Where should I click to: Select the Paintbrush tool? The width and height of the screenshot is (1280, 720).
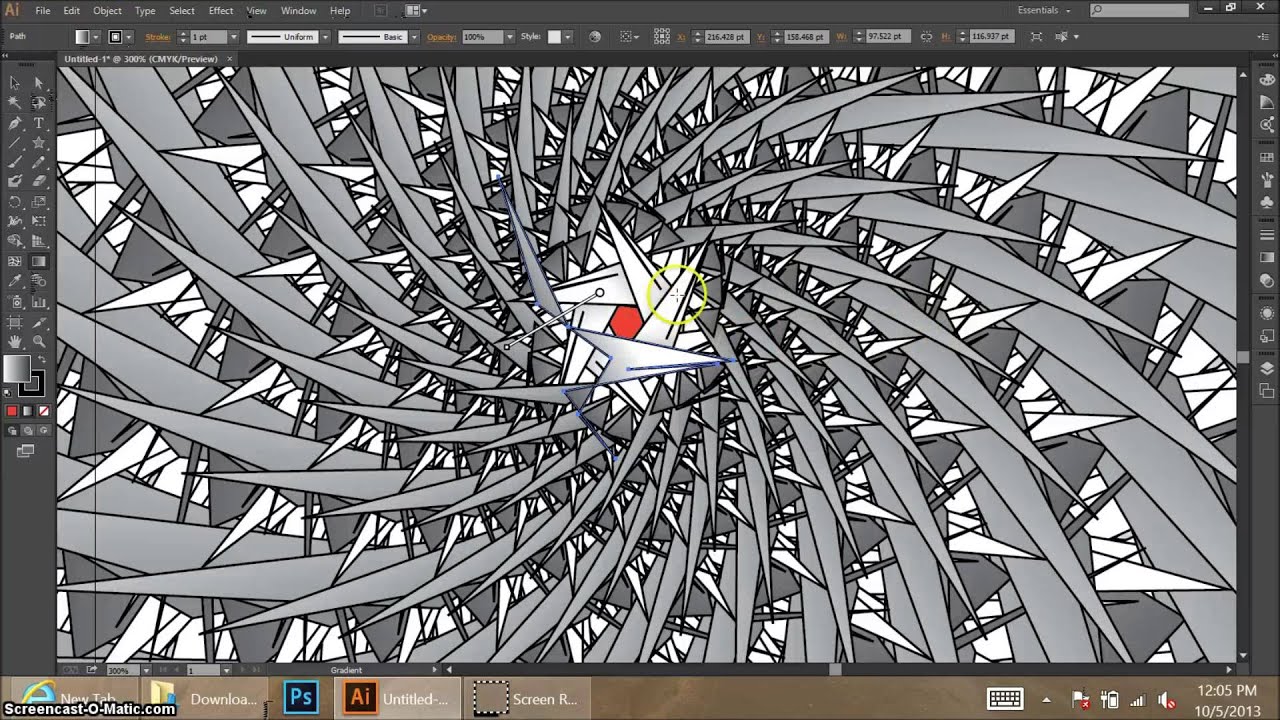click(15, 162)
